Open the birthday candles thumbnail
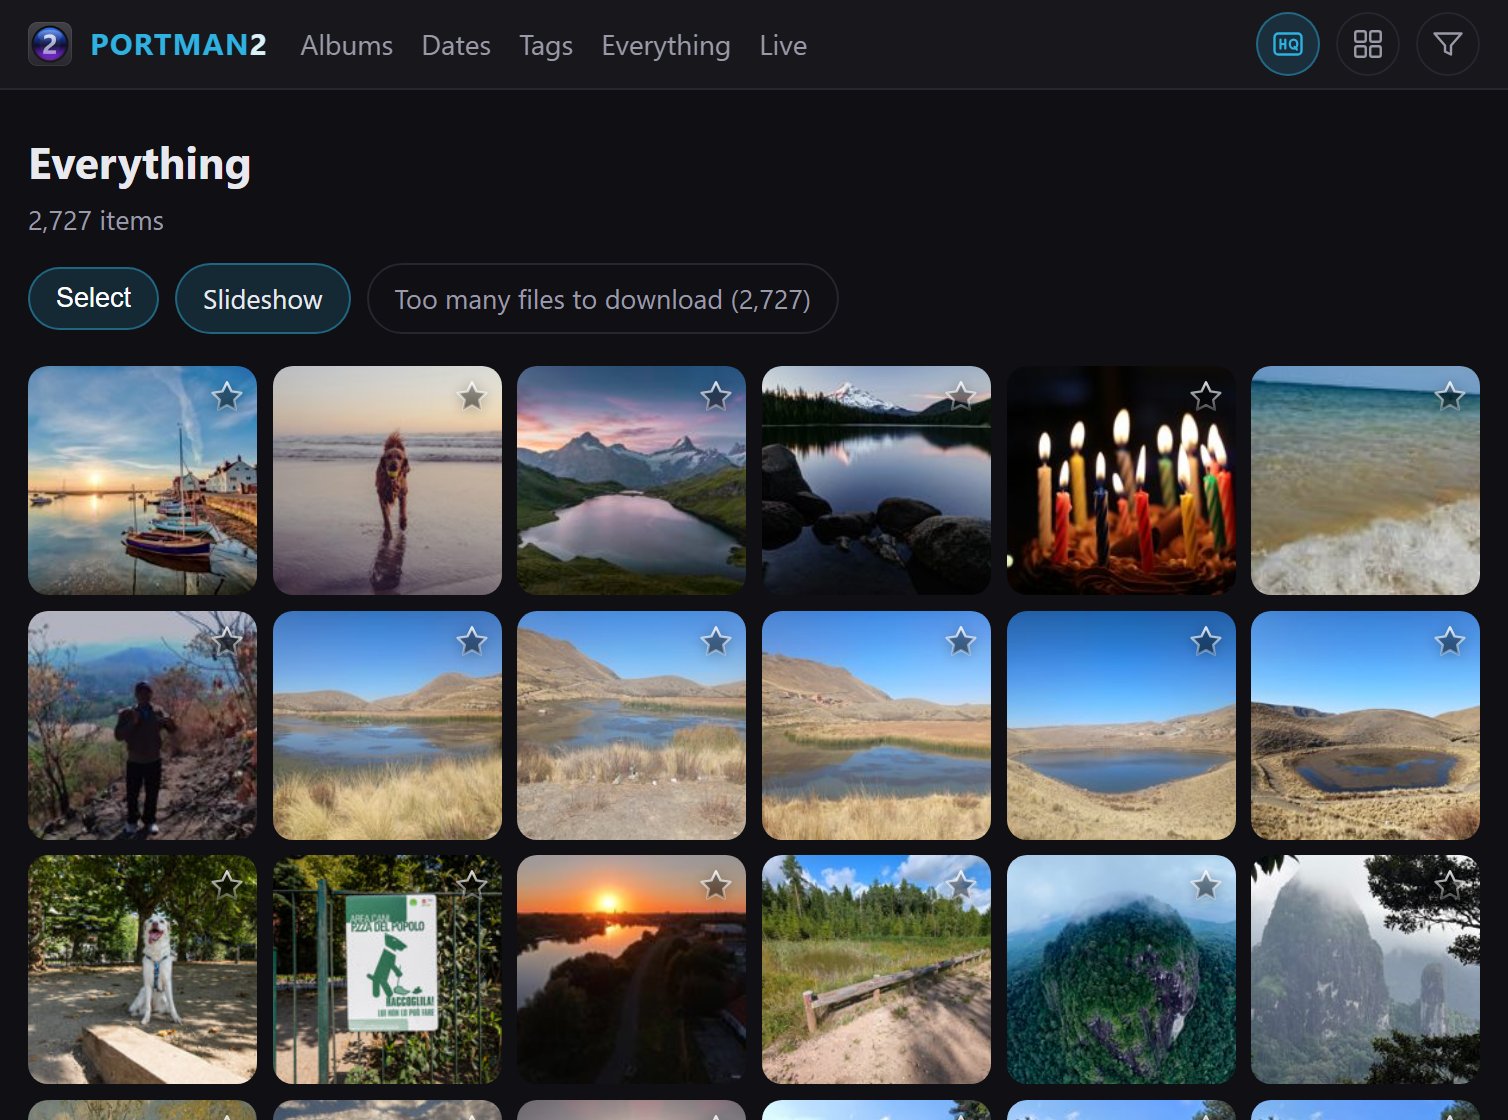 pos(1121,480)
